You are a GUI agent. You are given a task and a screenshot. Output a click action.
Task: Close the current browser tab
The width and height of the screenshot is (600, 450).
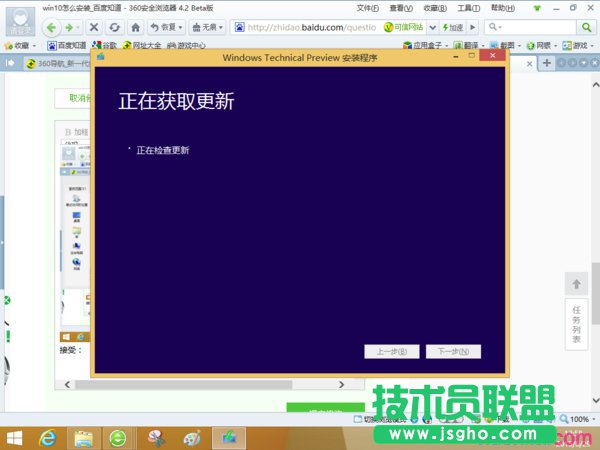pos(529,64)
